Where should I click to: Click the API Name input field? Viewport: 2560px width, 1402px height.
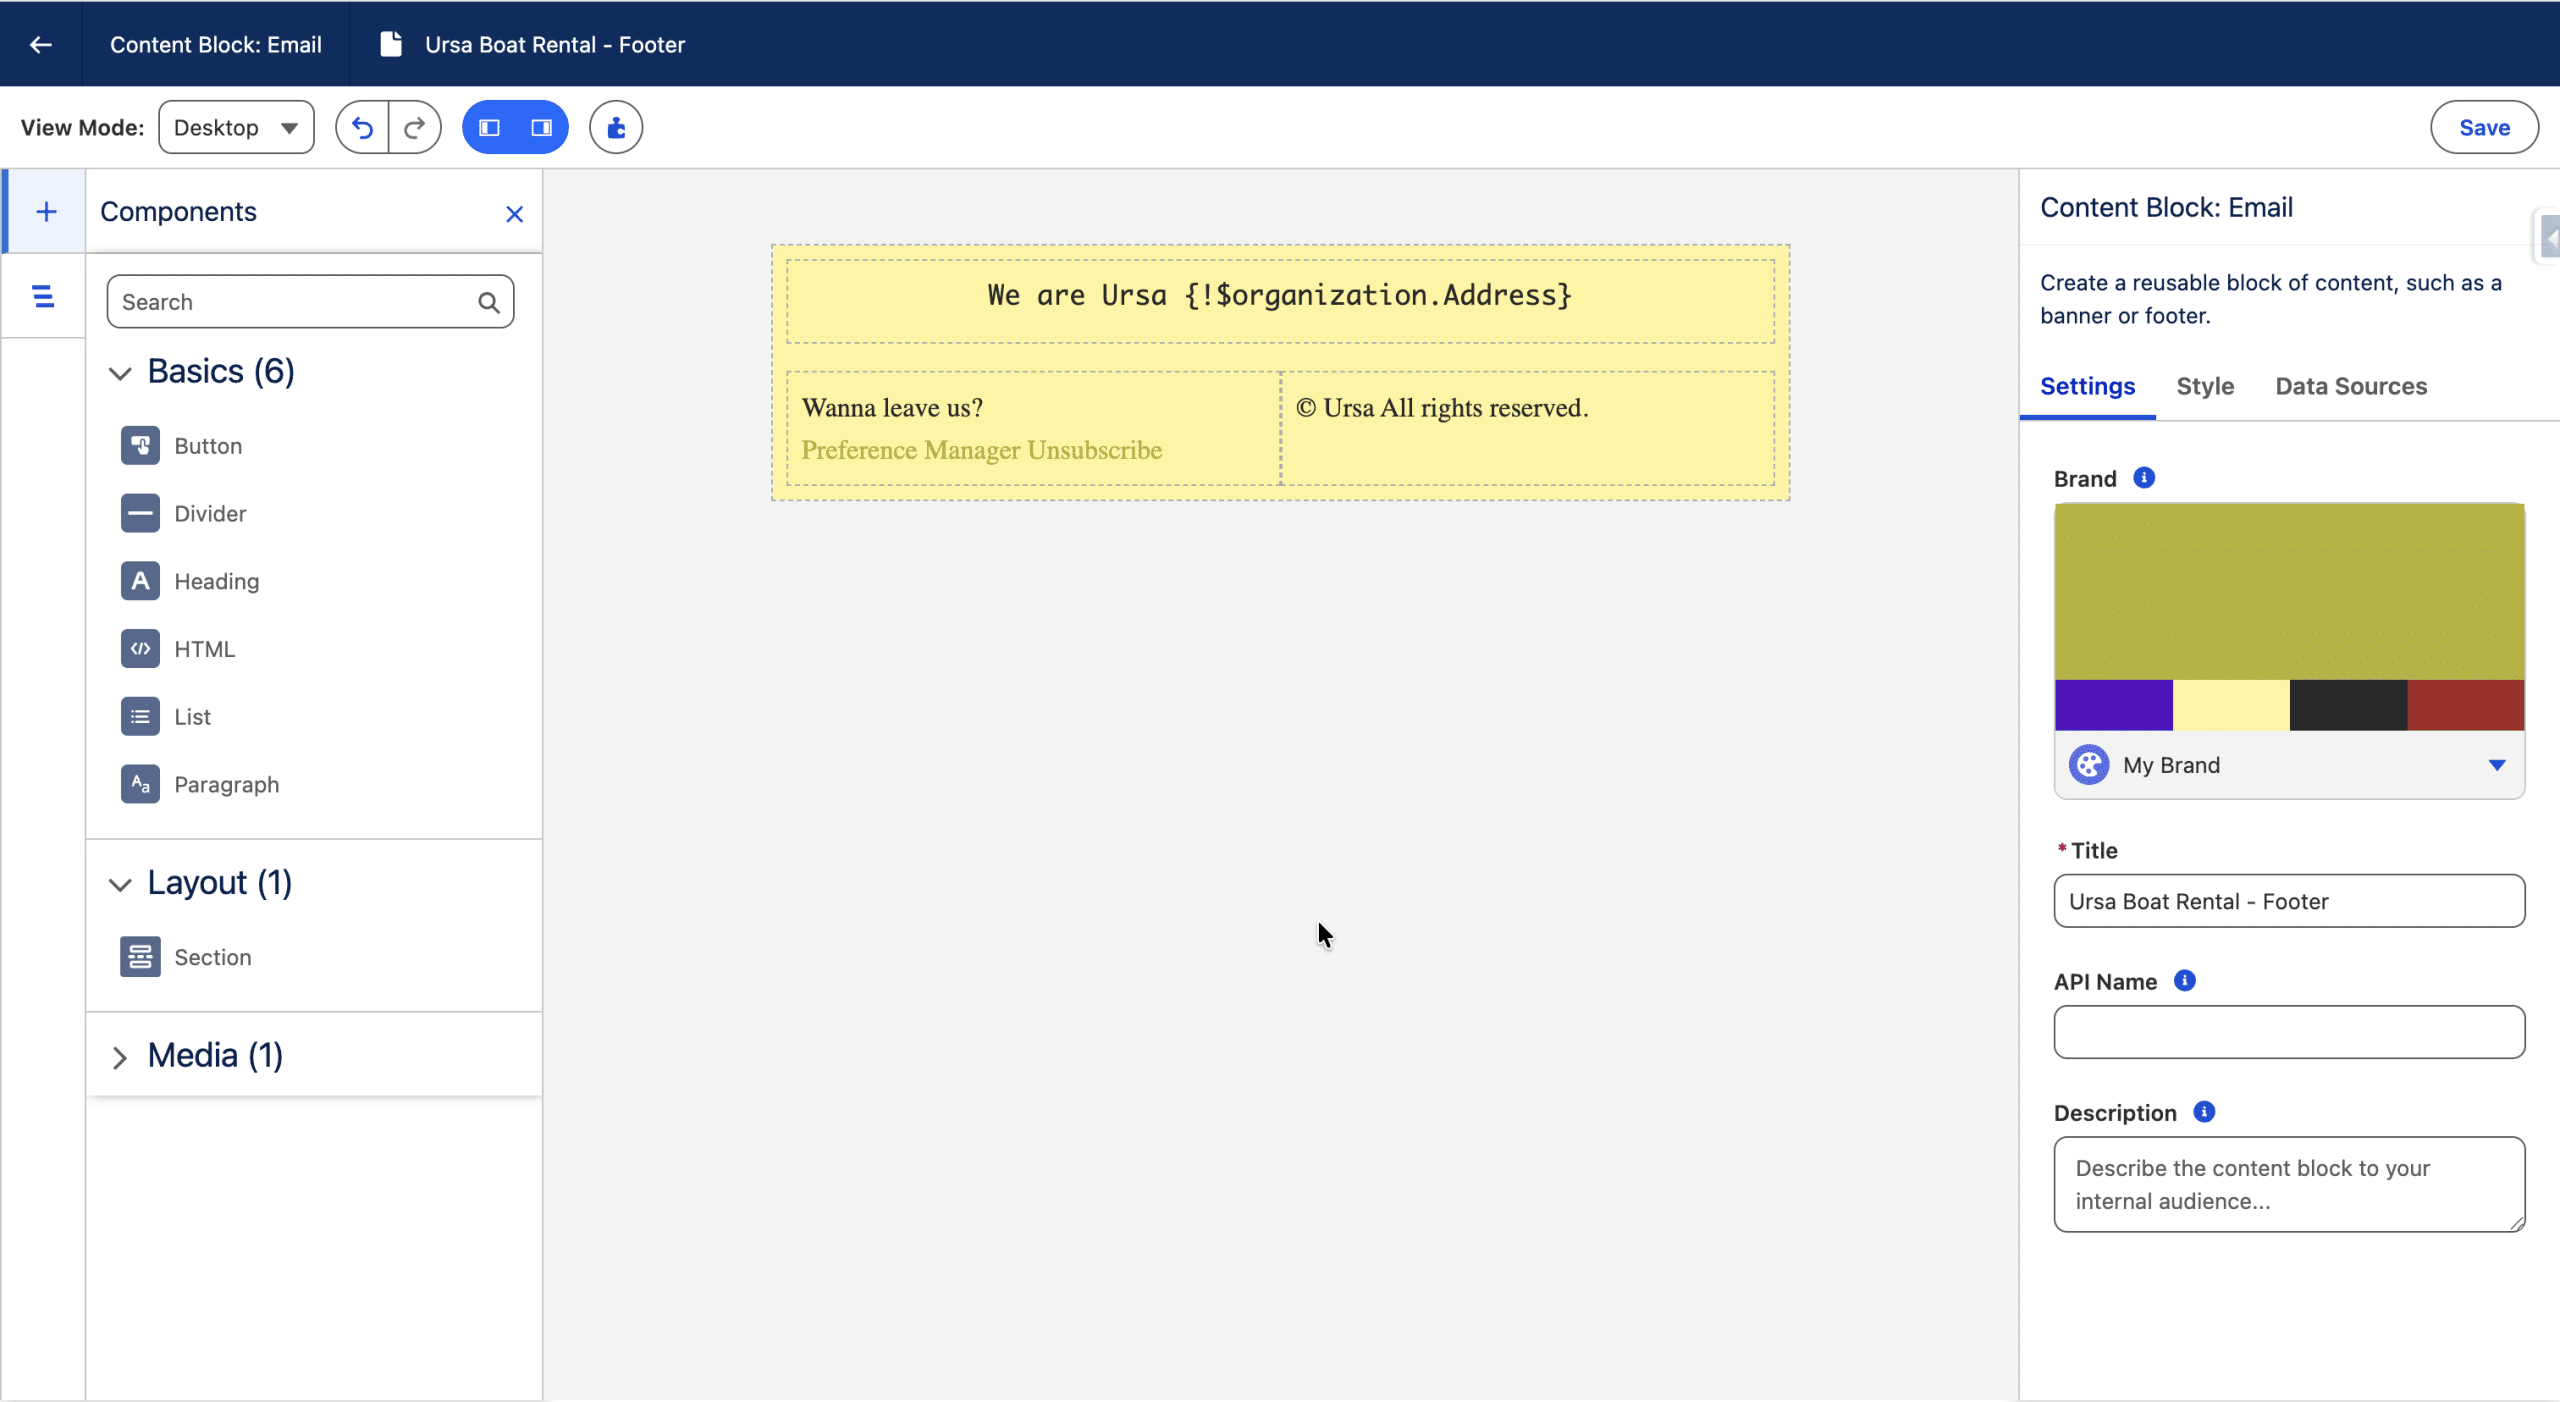coord(2288,1031)
